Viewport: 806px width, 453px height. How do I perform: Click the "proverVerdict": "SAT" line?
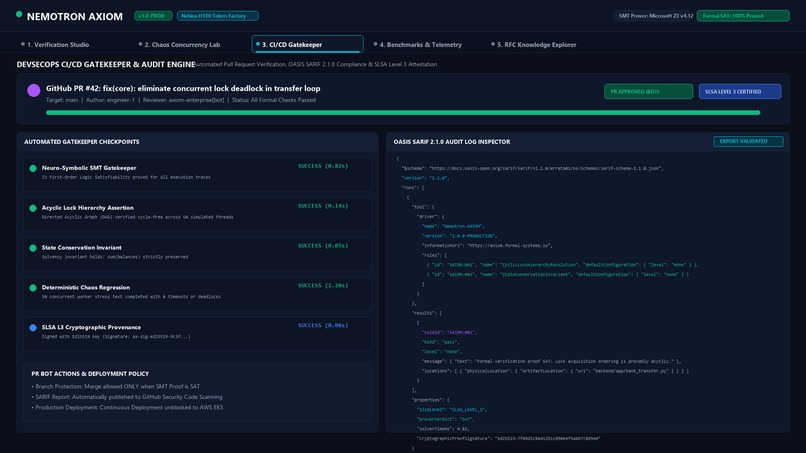pos(445,419)
